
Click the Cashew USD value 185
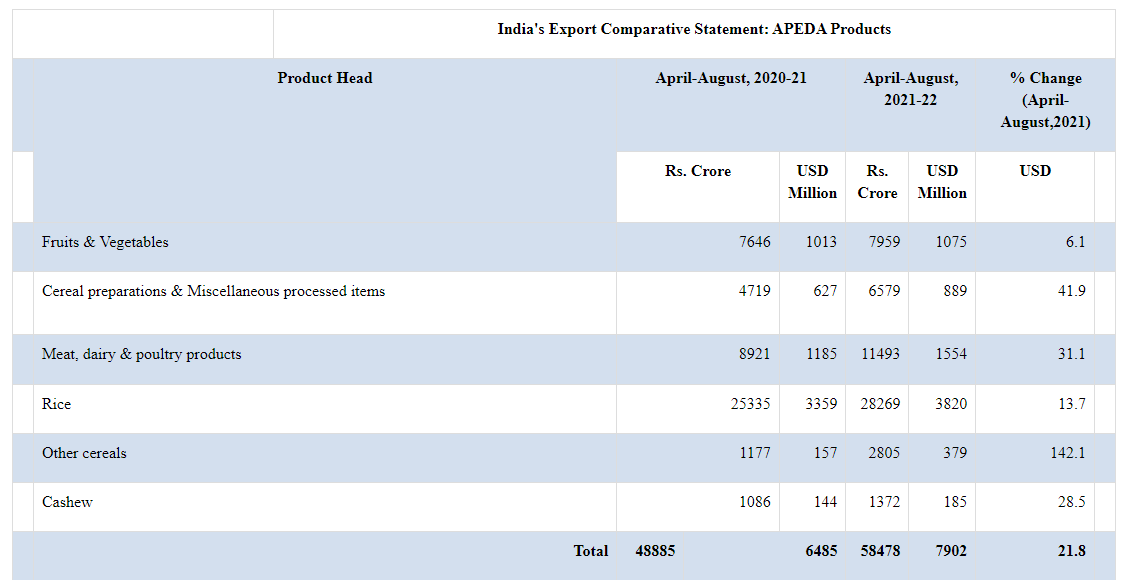coord(954,502)
